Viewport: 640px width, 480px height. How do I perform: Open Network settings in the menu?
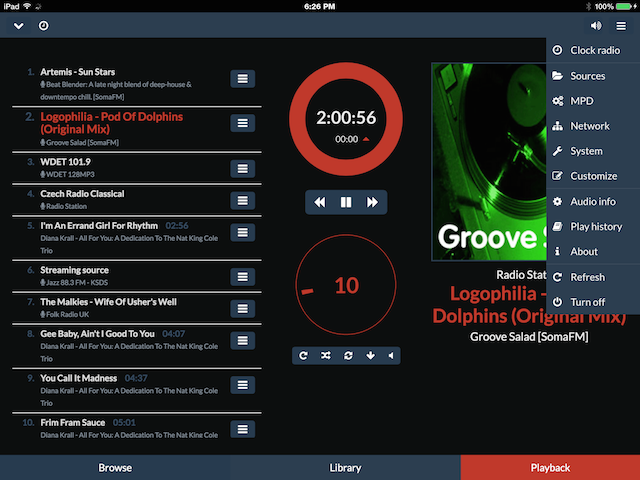point(593,126)
